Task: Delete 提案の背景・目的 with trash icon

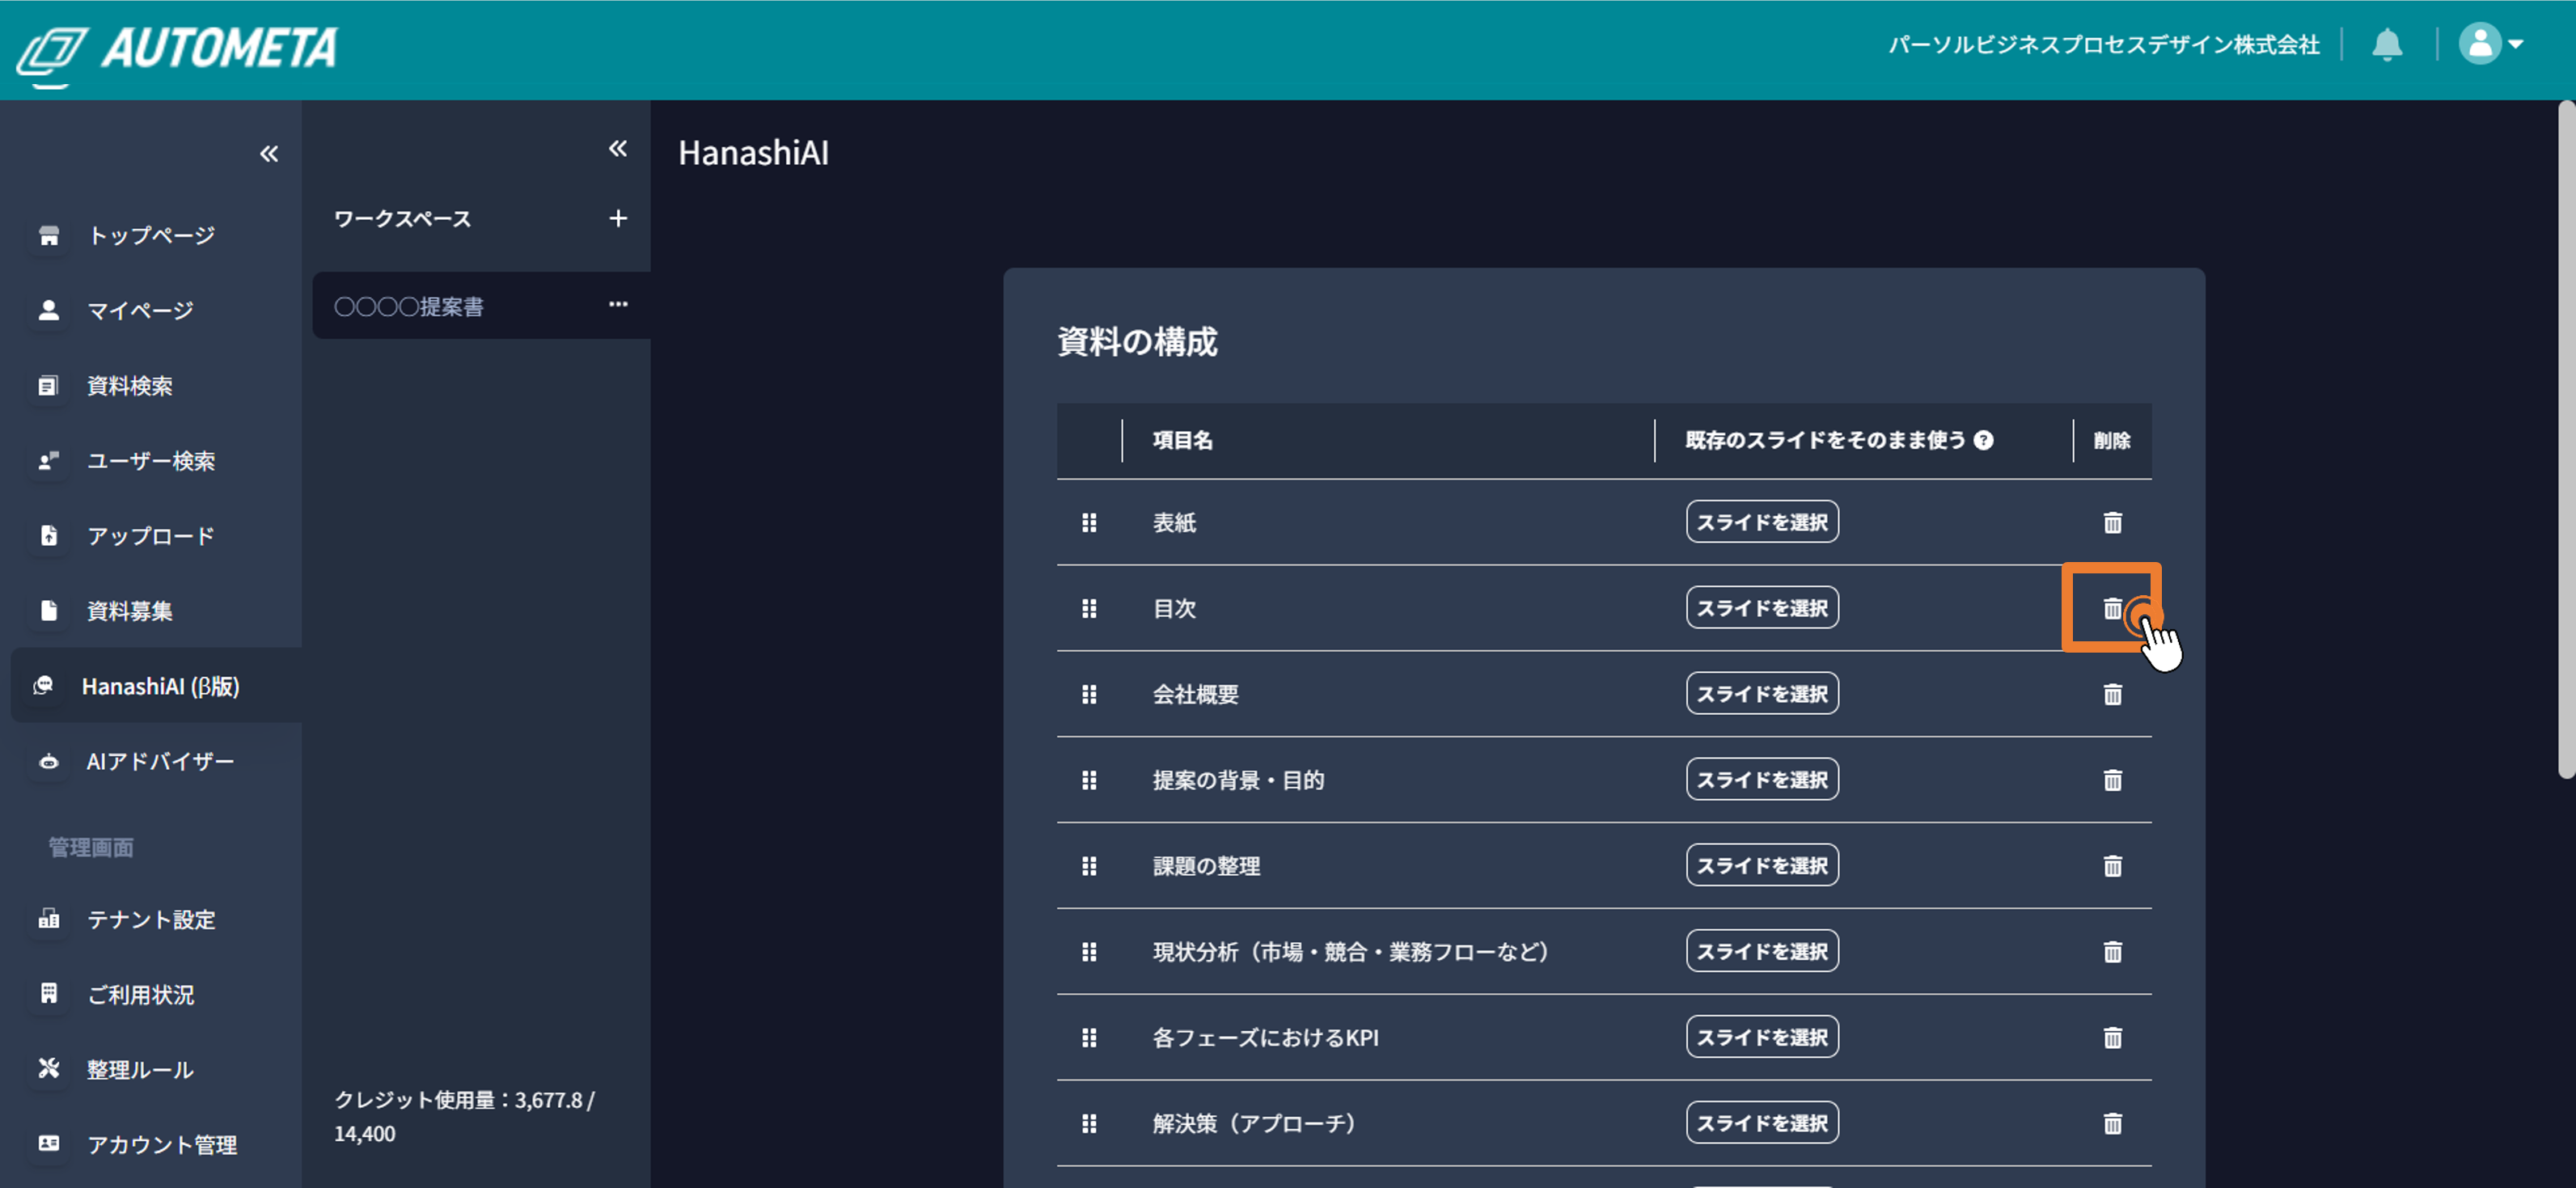Action: point(2112,780)
